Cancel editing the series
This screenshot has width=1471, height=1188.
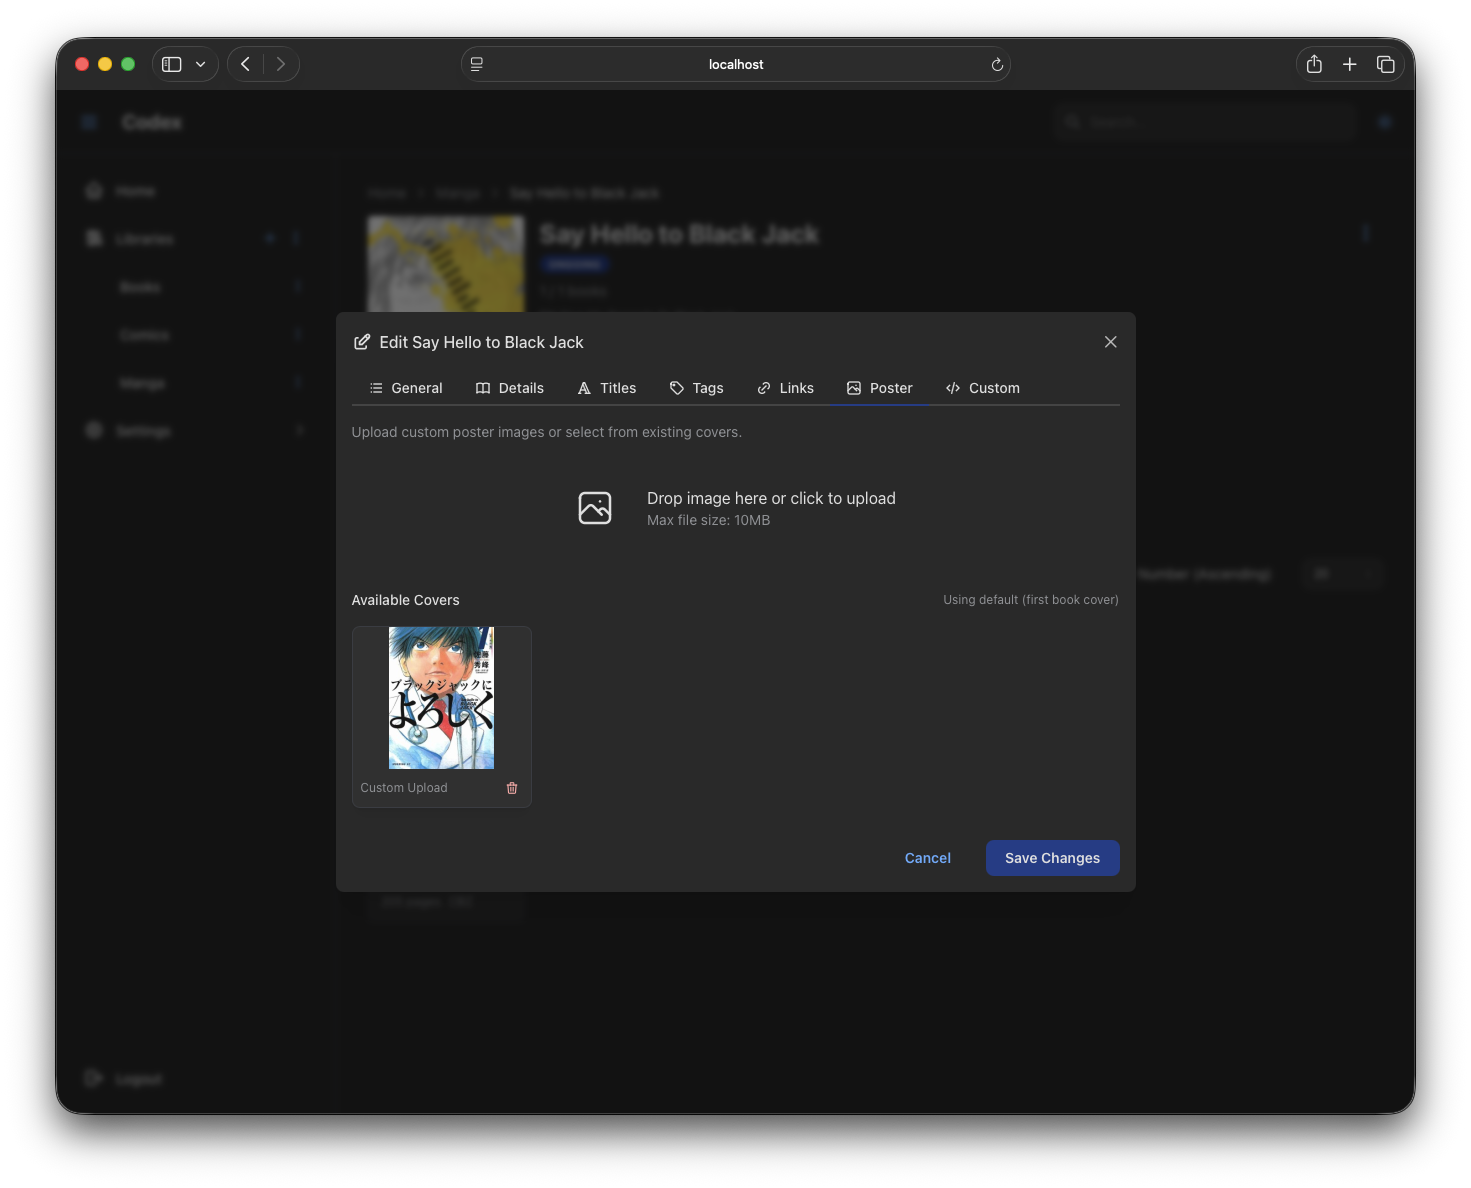pyautogui.click(x=927, y=858)
